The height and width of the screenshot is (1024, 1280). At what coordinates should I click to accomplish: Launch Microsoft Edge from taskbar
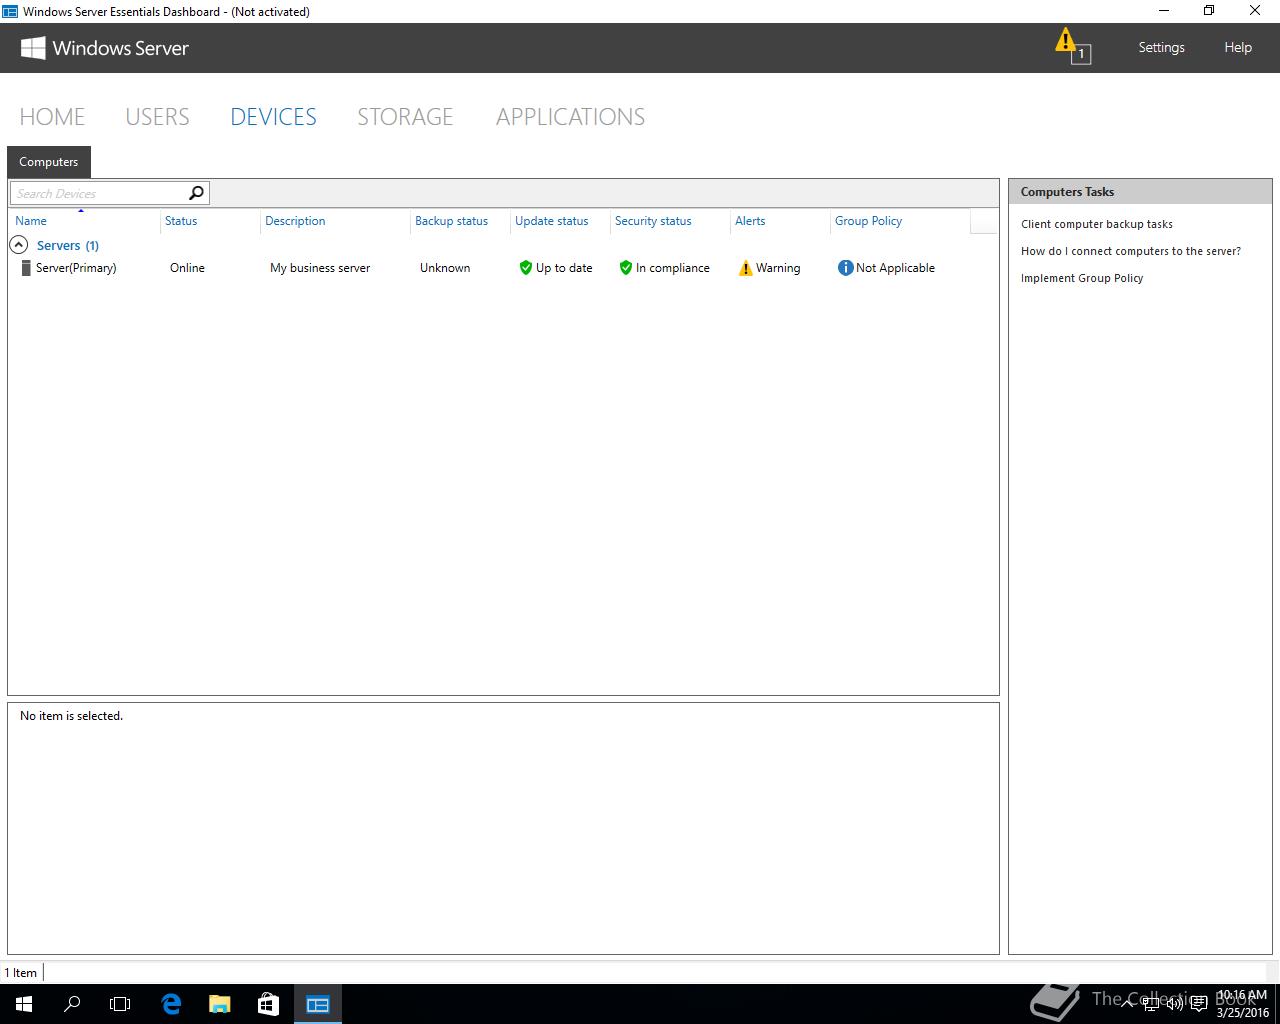[x=171, y=1004]
